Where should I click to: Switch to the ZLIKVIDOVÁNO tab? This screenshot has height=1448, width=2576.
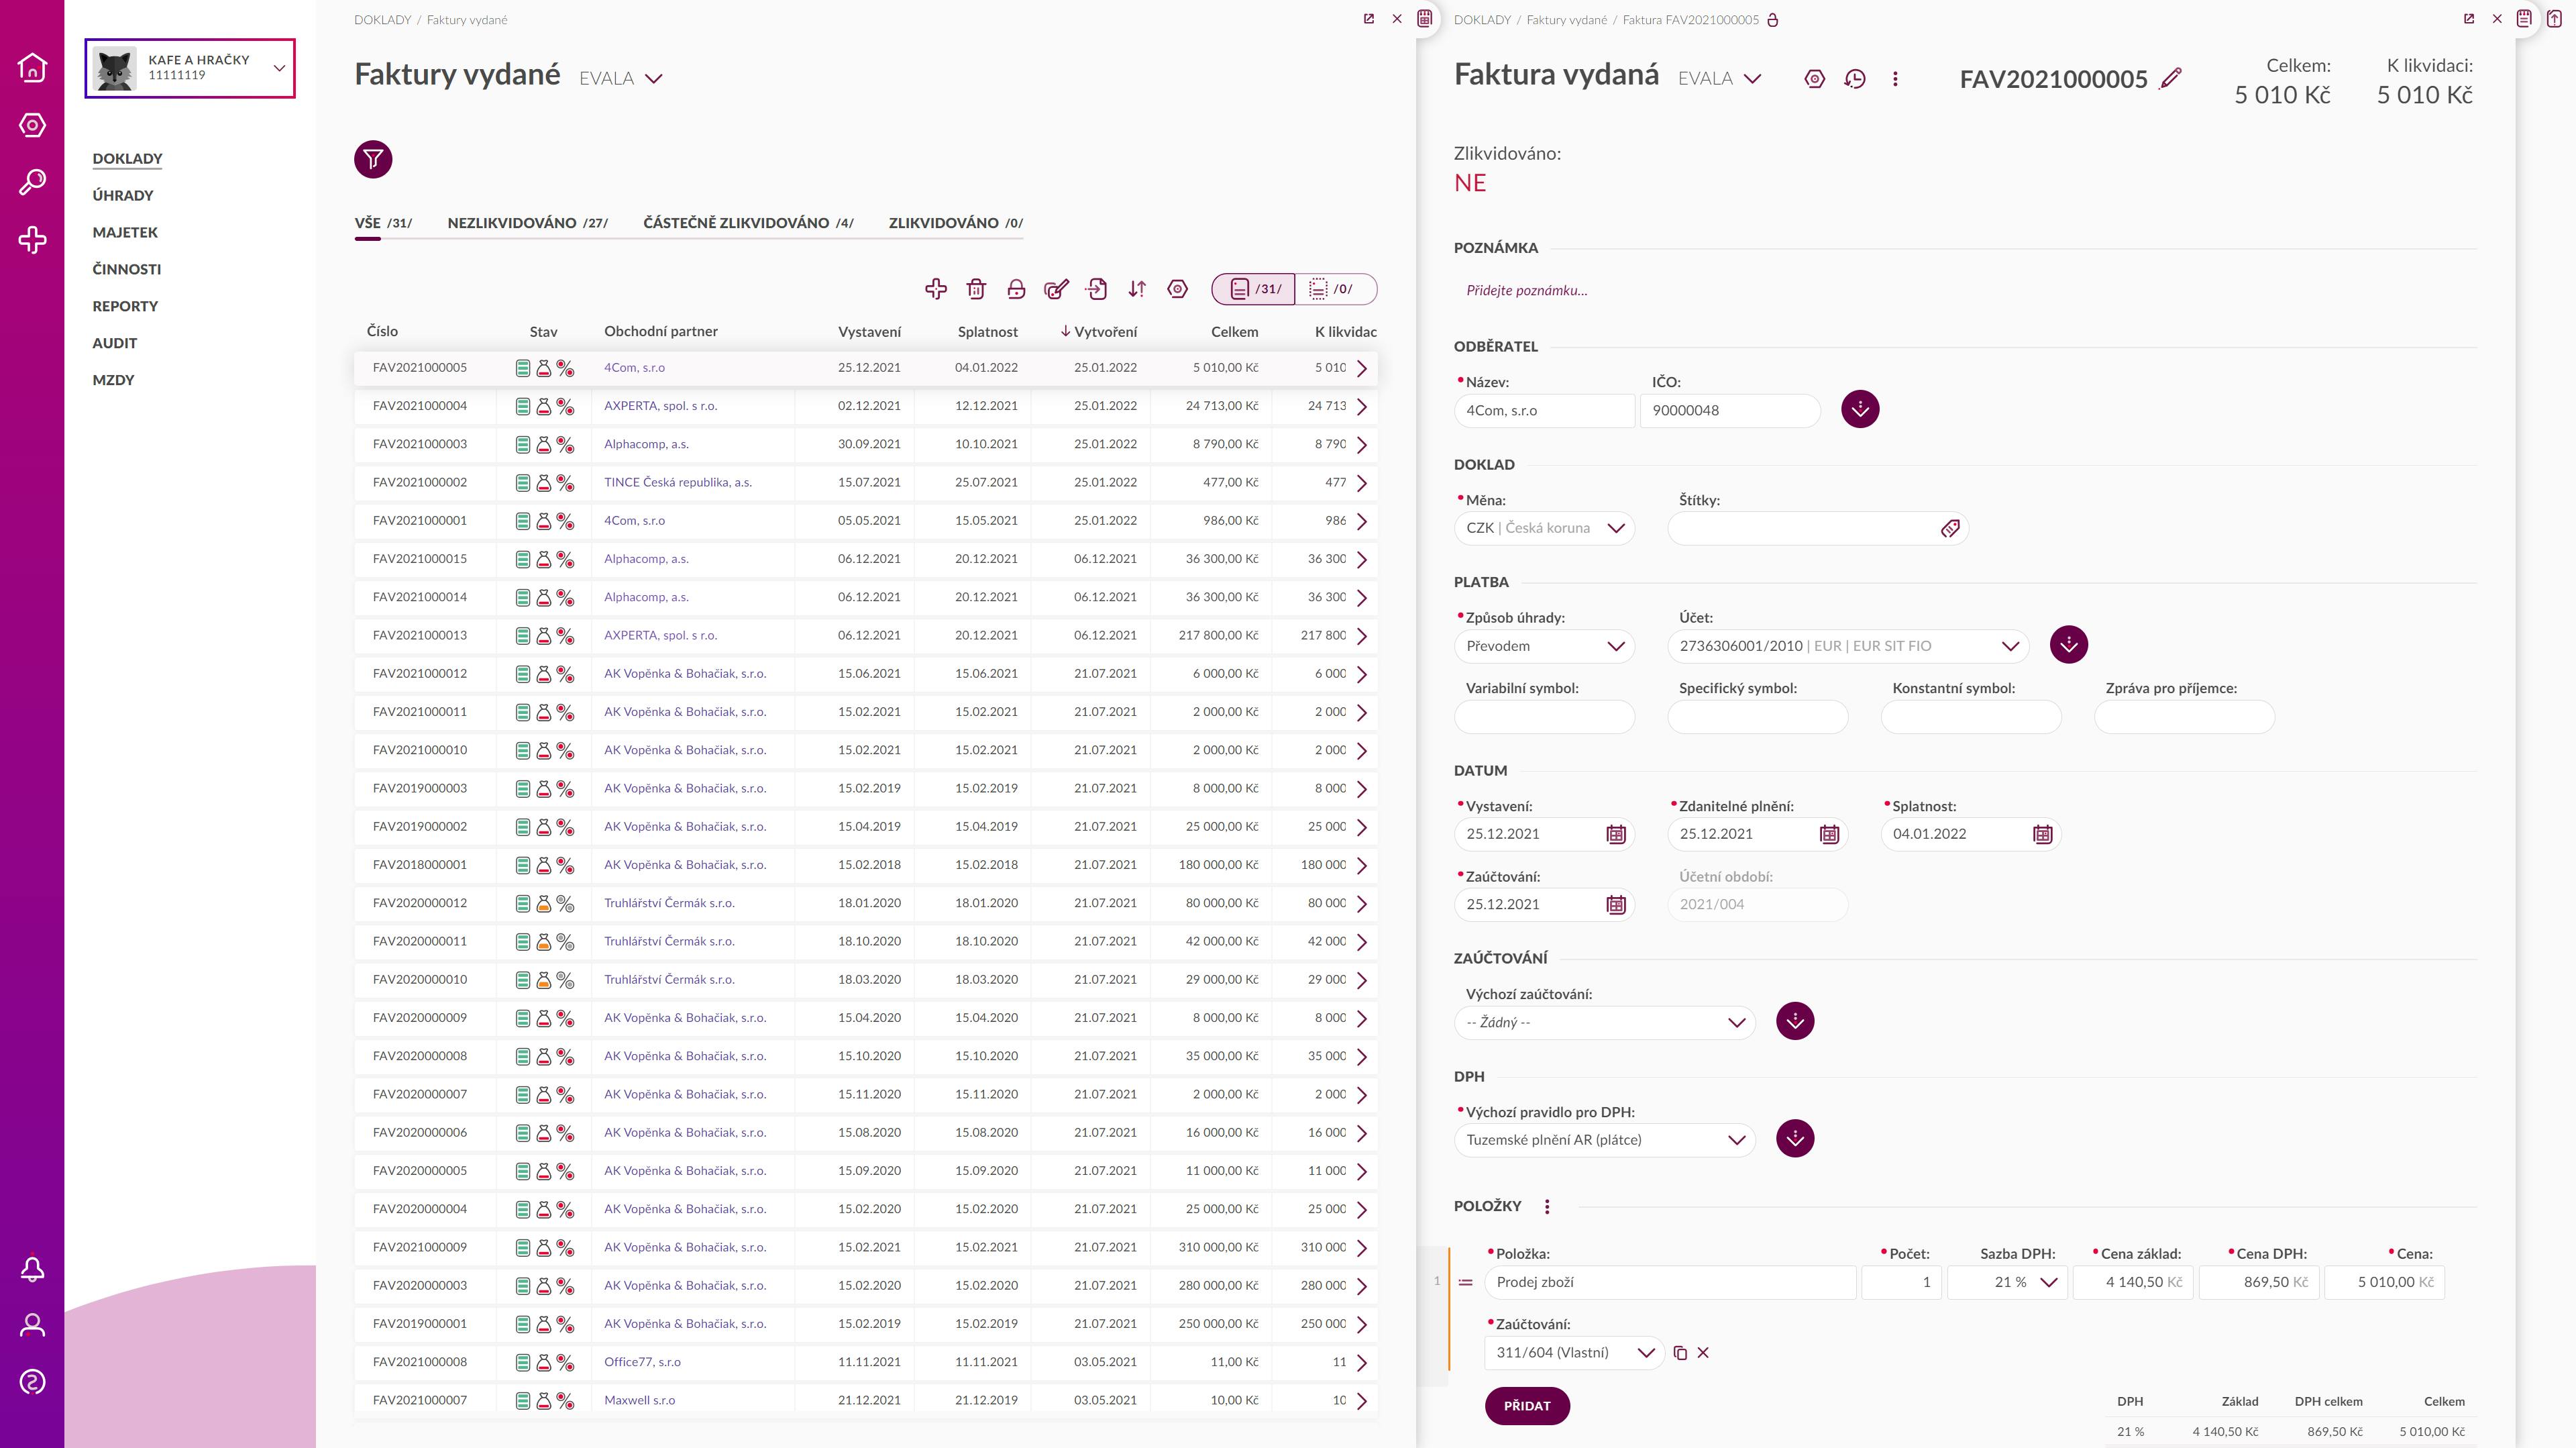click(955, 223)
